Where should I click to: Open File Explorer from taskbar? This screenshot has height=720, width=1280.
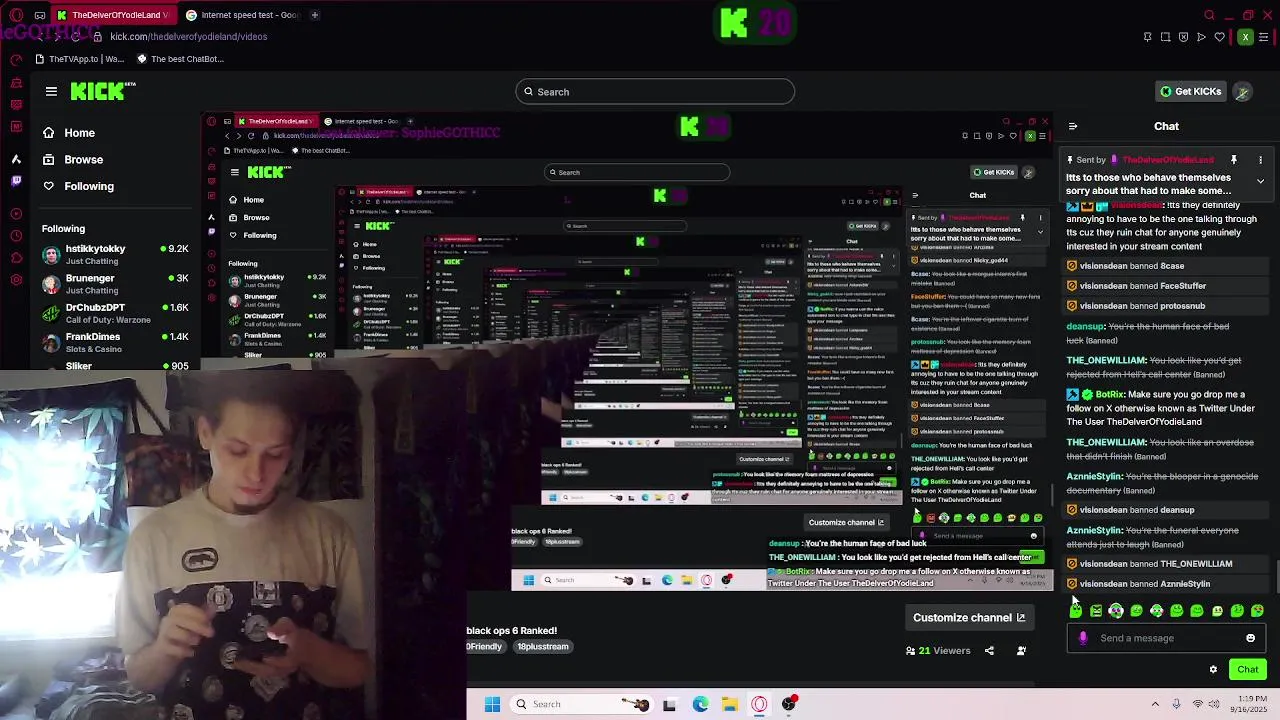point(730,705)
